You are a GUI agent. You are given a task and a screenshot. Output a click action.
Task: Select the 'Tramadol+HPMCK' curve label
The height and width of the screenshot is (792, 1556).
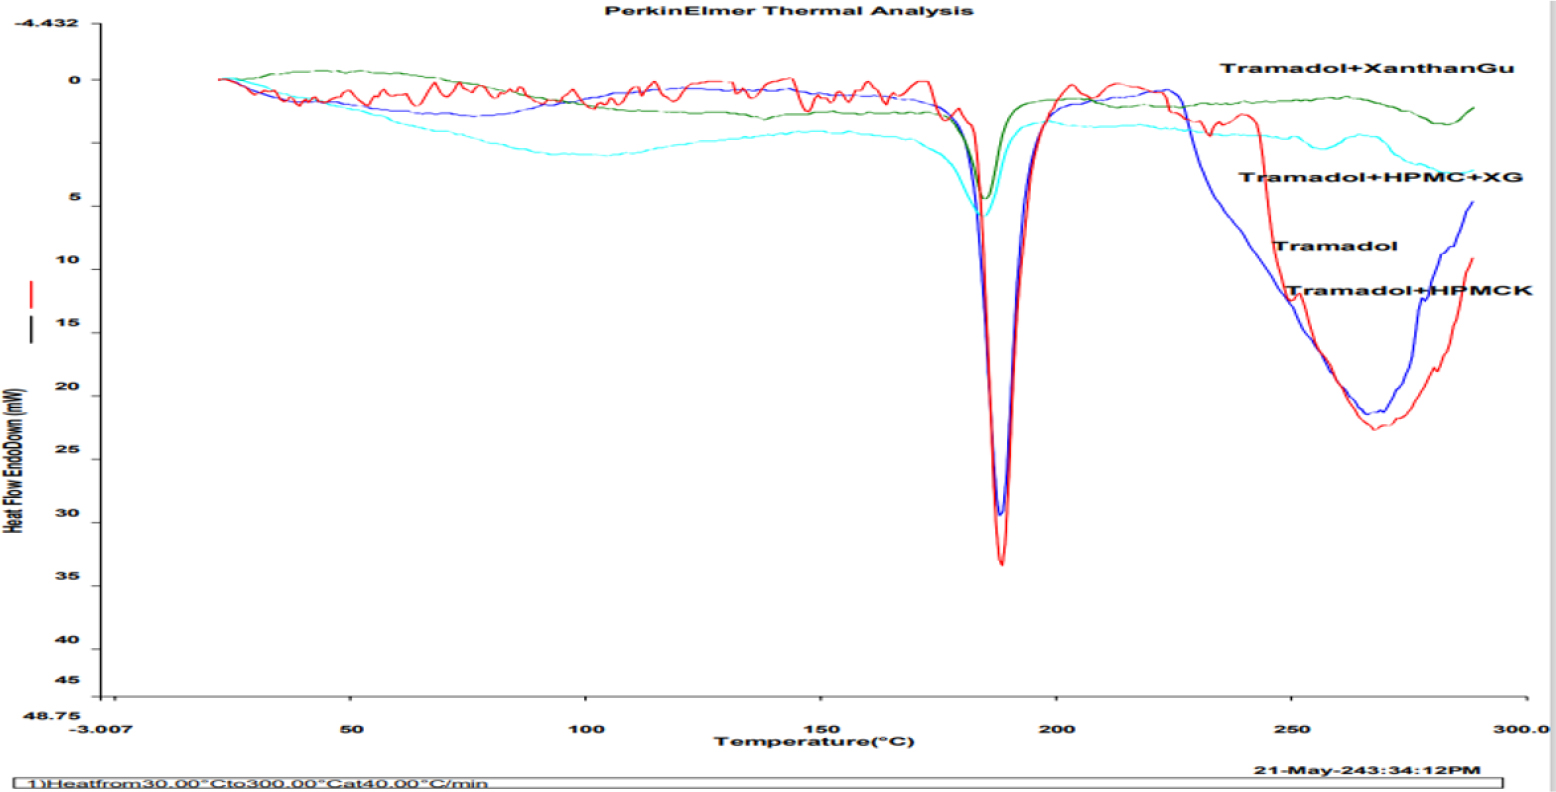(x=1409, y=291)
